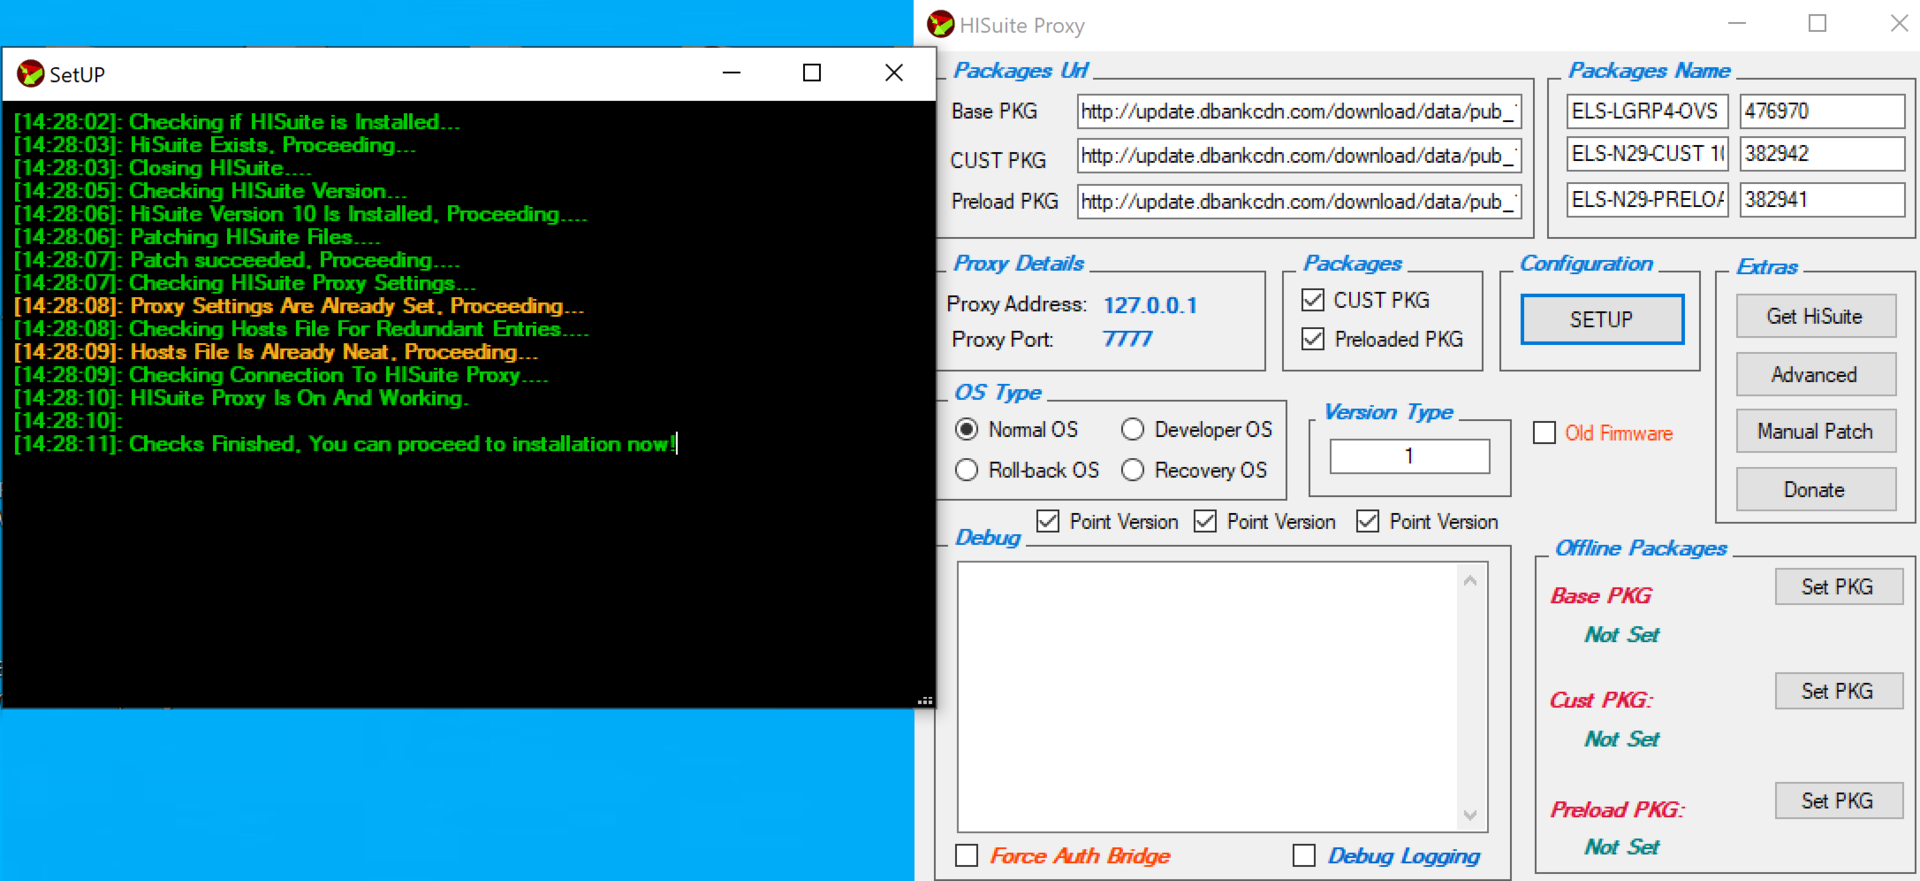
Task: Click the 476970 package ID field
Action: [1822, 111]
